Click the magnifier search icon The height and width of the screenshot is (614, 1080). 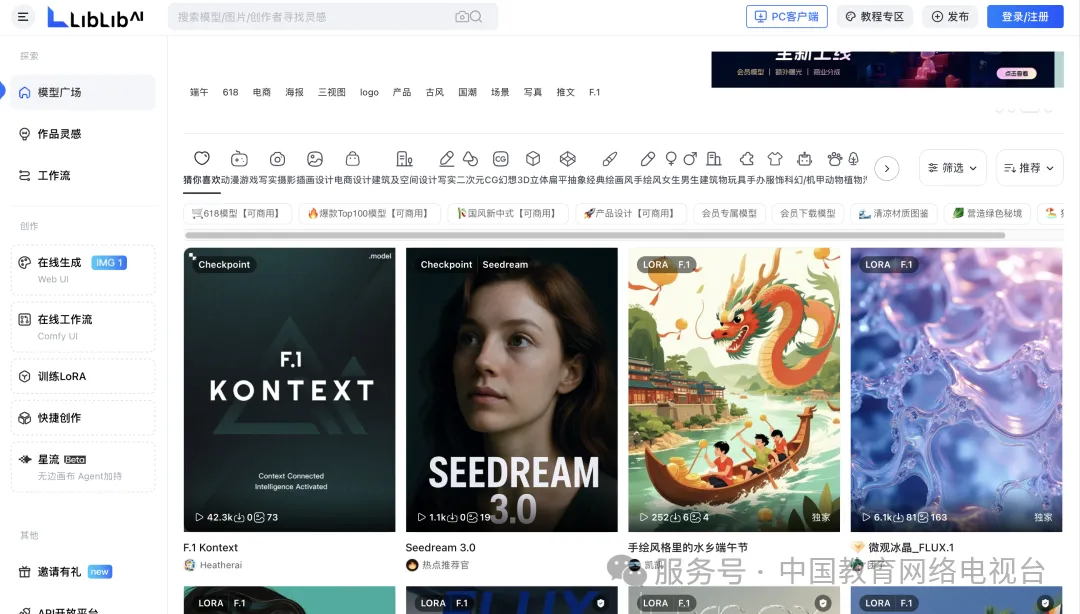point(476,17)
